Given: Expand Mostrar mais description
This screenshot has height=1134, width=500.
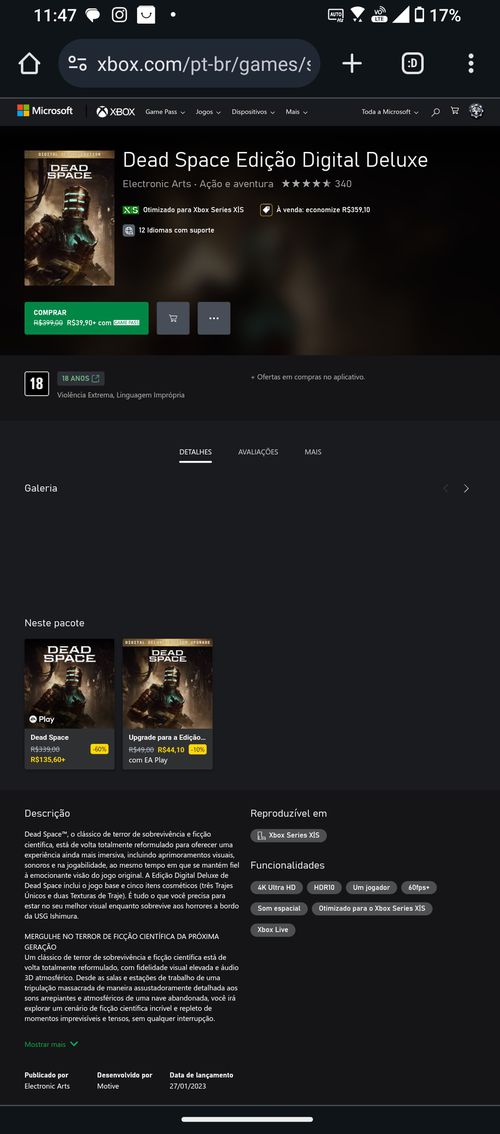Looking at the screenshot, I should point(51,1044).
